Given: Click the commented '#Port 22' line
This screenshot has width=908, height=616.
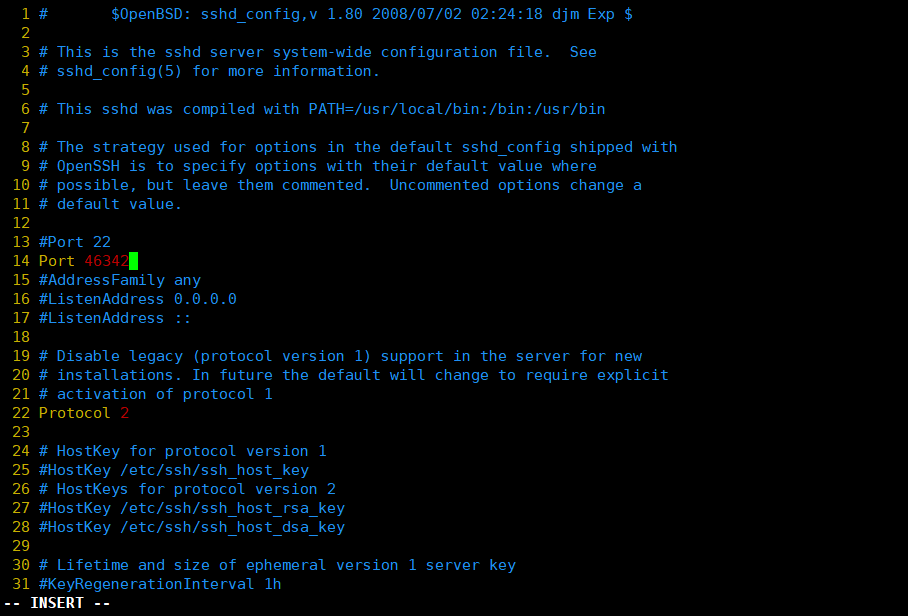Looking at the screenshot, I should (75, 242).
